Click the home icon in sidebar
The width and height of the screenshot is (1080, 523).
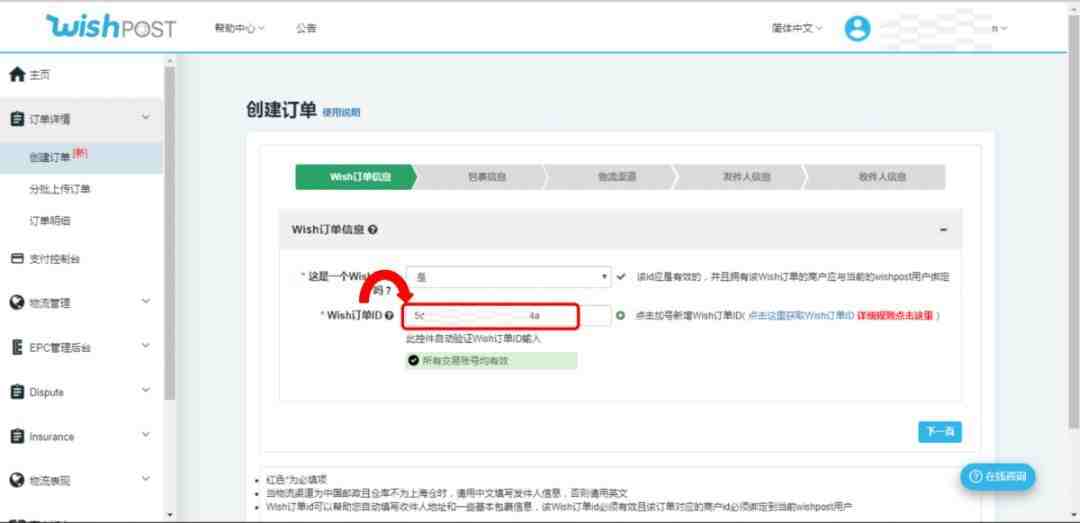pyautogui.click(x=17, y=74)
